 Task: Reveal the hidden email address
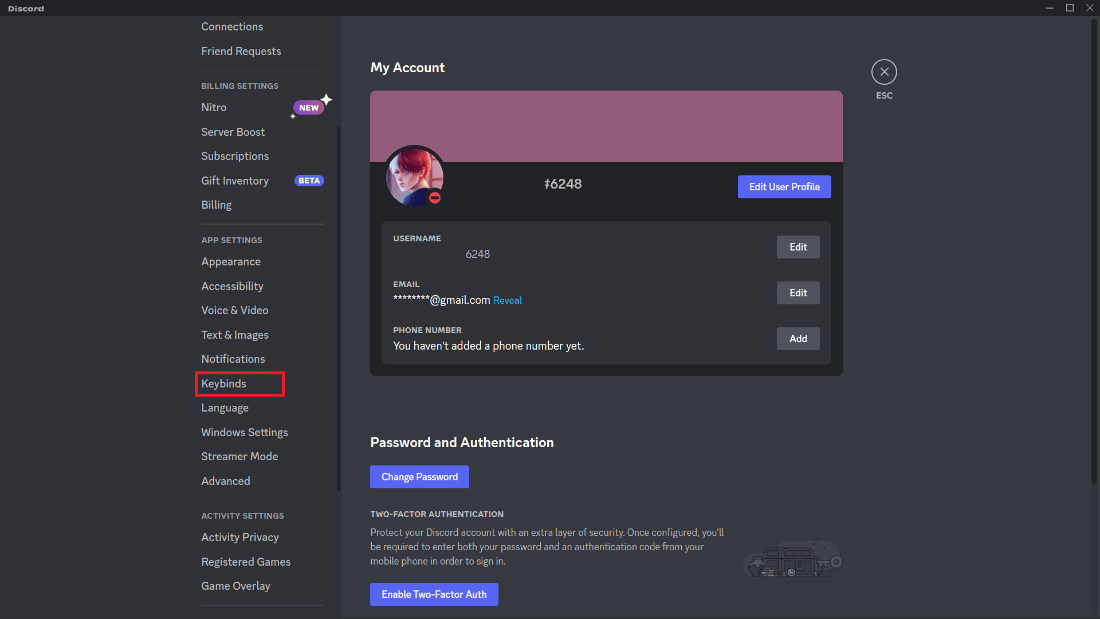pos(507,299)
